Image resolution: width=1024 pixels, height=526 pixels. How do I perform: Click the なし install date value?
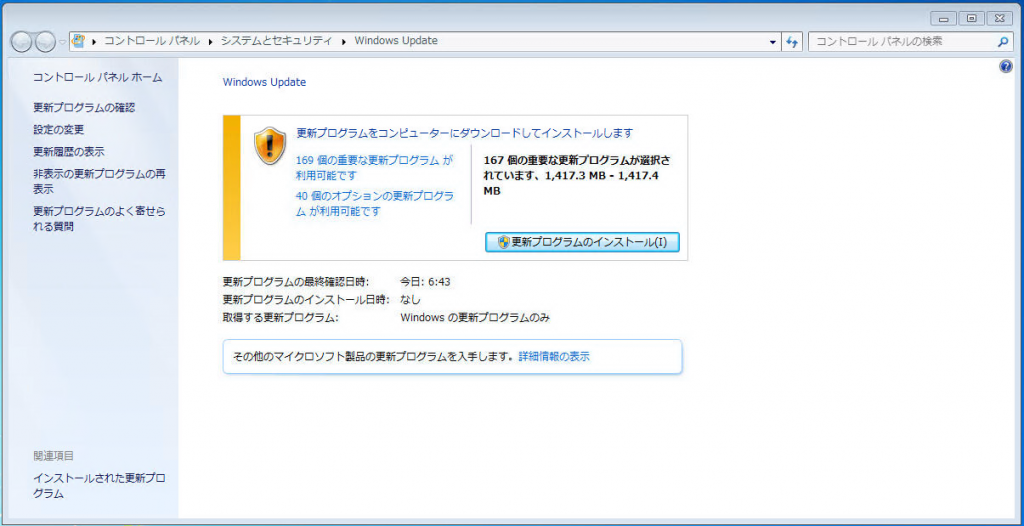click(x=410, y=300)
